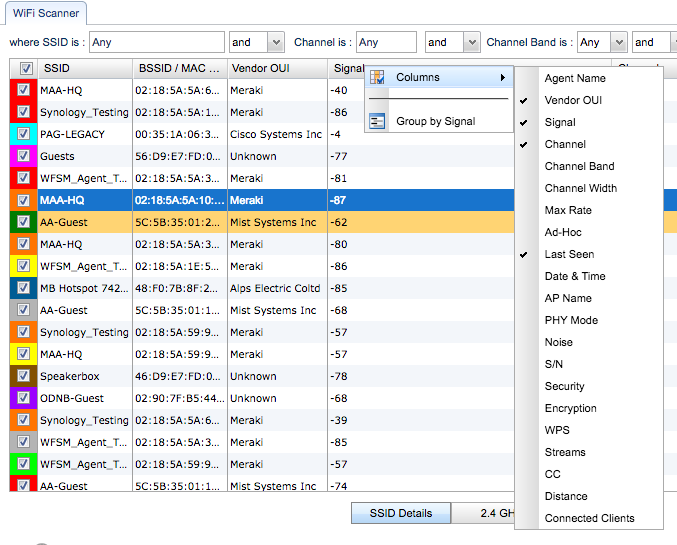677x545 pixels.
Task: Enable the Noise column
Action: (558, 342)
